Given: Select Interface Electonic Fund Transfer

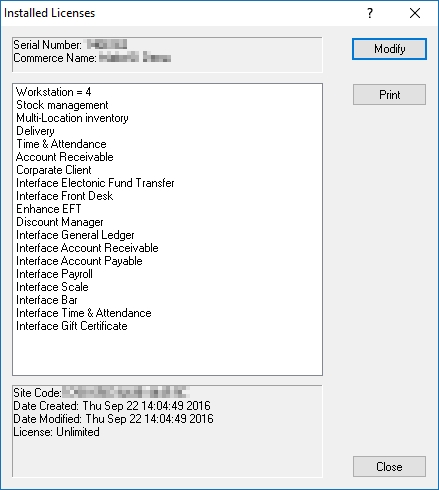Looking at the screenshot, I should [x=95, y=183].
